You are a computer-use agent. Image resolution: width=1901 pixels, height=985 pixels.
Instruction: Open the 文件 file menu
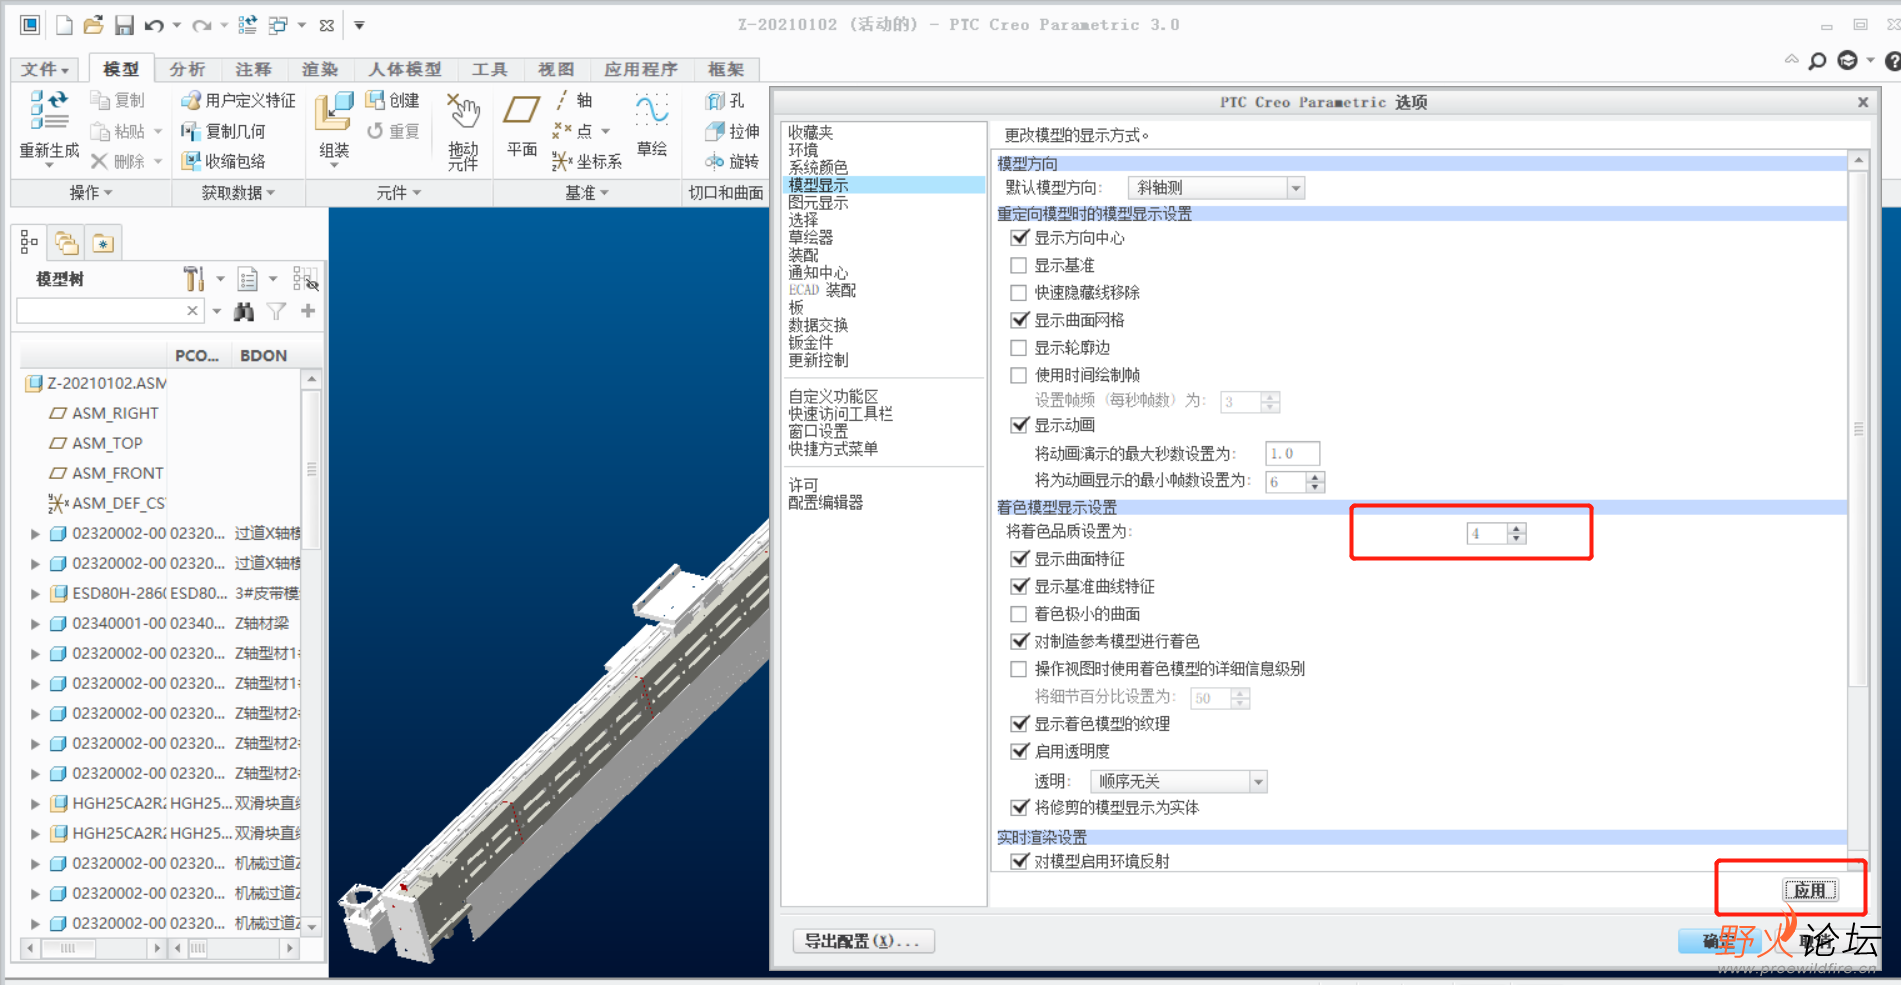click(45, 69)
